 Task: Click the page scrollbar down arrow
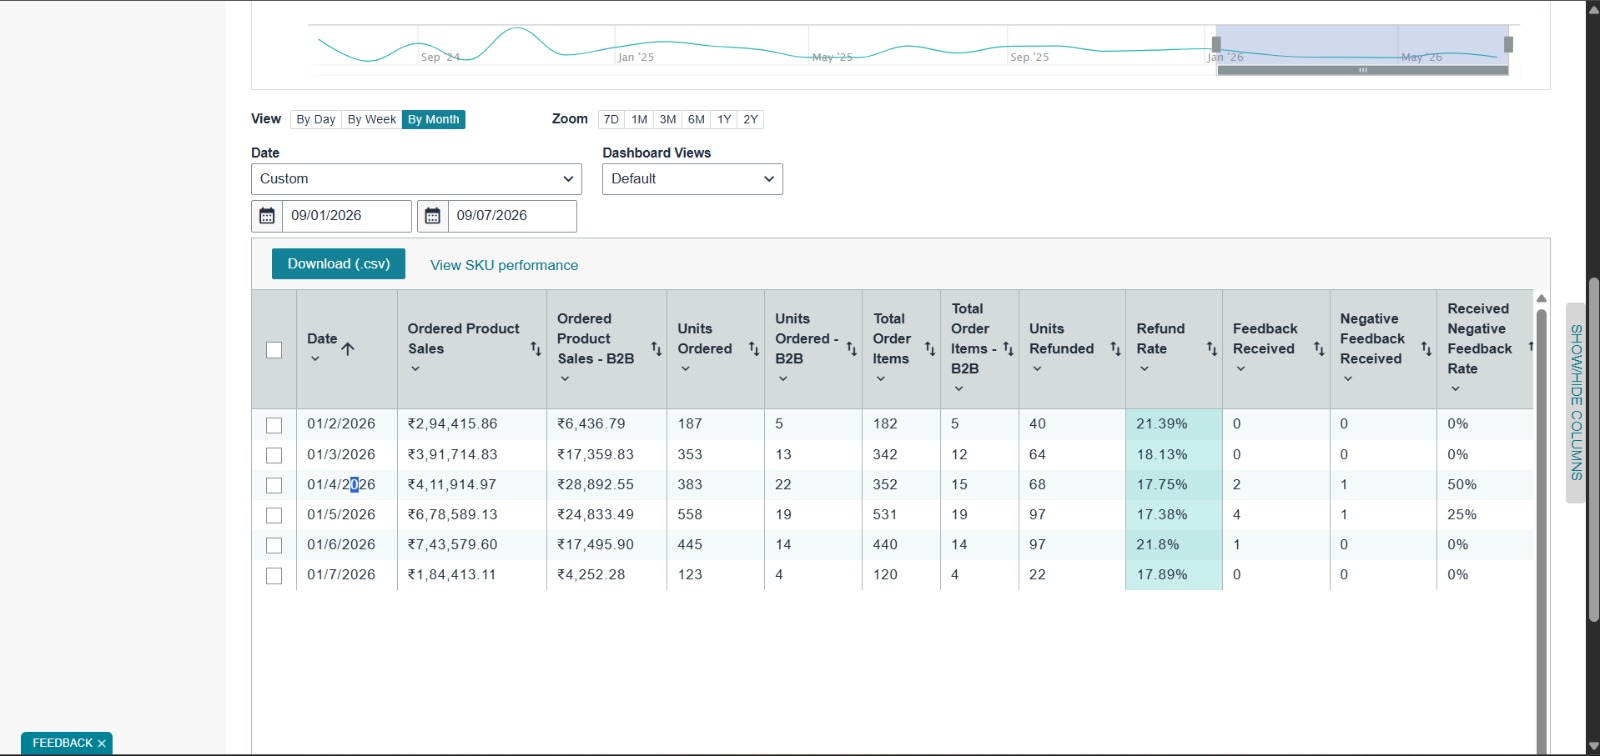click(1593, 746)
